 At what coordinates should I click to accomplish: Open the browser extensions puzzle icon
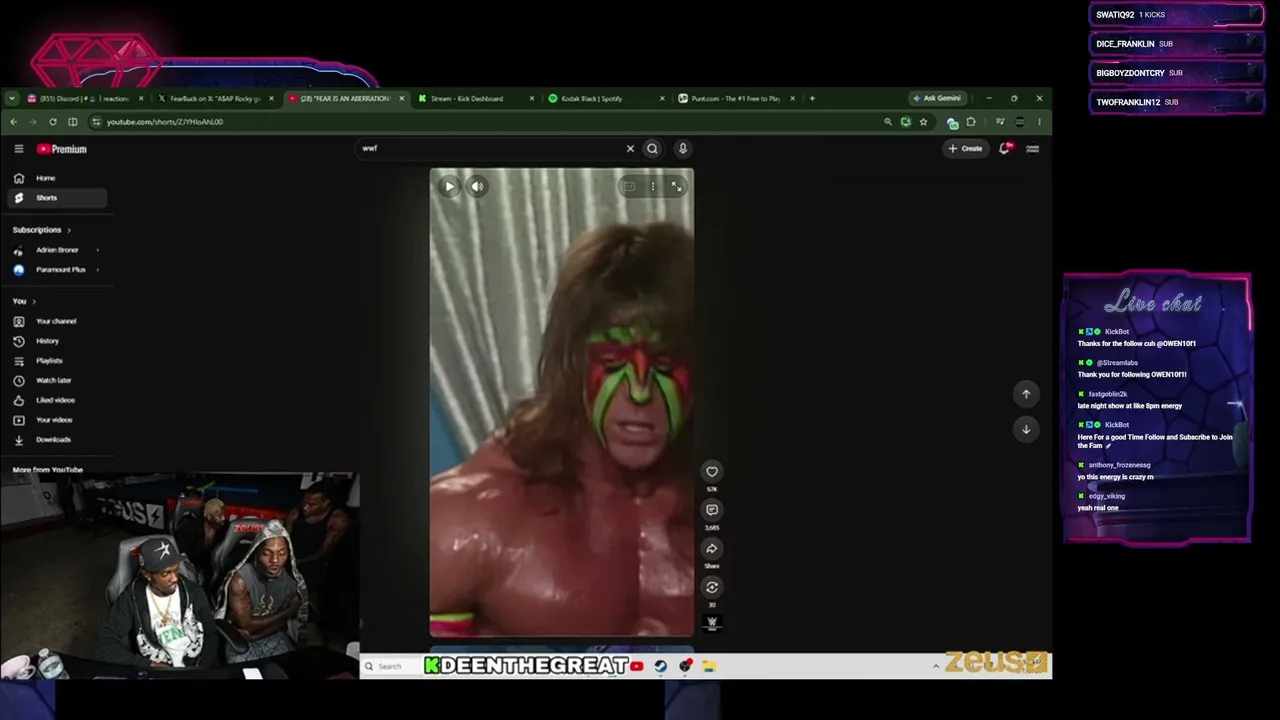[x=971, y=122]
